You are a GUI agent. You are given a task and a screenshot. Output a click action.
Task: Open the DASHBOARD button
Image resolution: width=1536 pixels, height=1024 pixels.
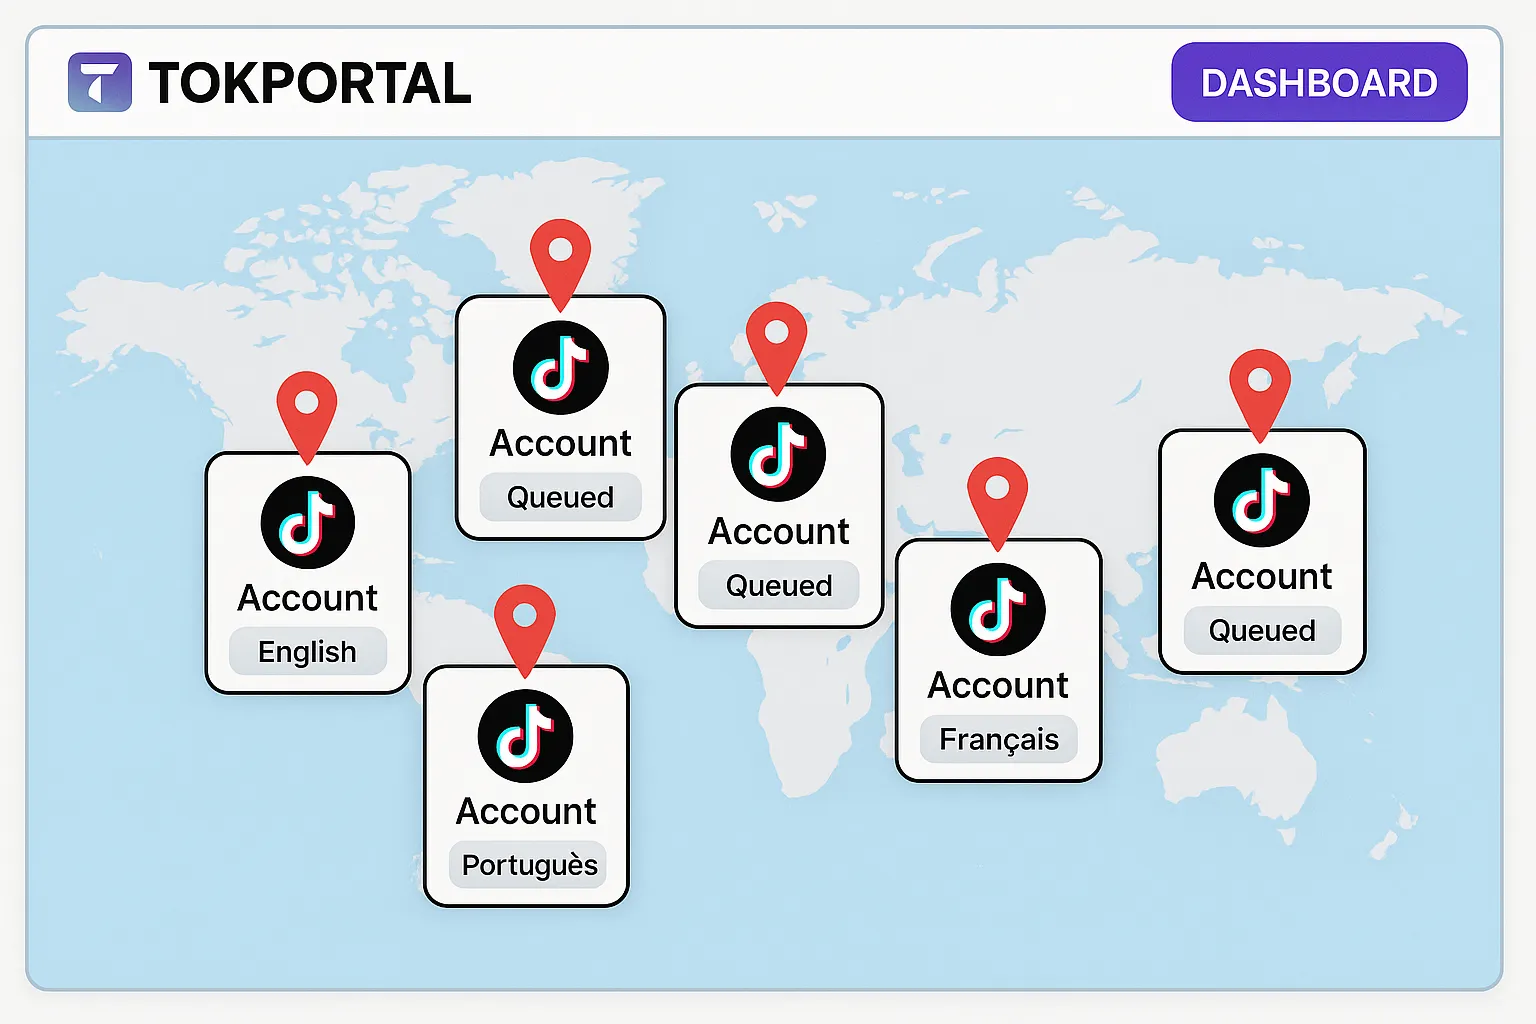pyautogui.click(x=1319, y=82)
